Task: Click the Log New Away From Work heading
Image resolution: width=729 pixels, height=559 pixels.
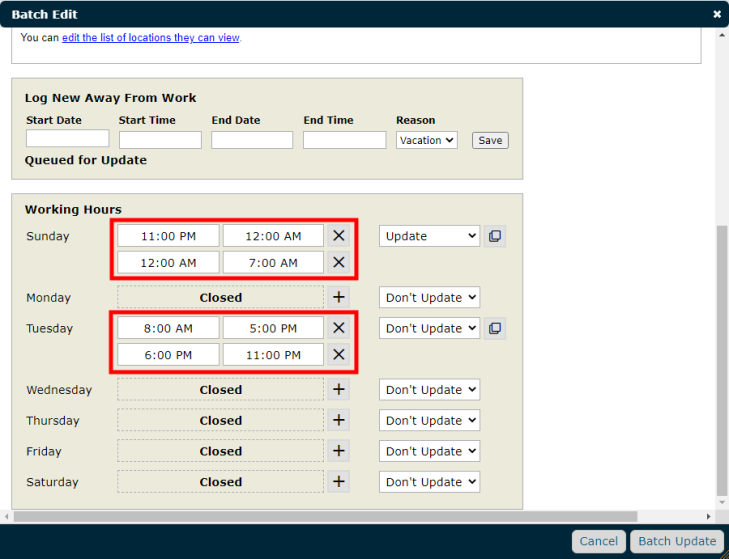Action: pyautogui.click(x=110, y=98)
